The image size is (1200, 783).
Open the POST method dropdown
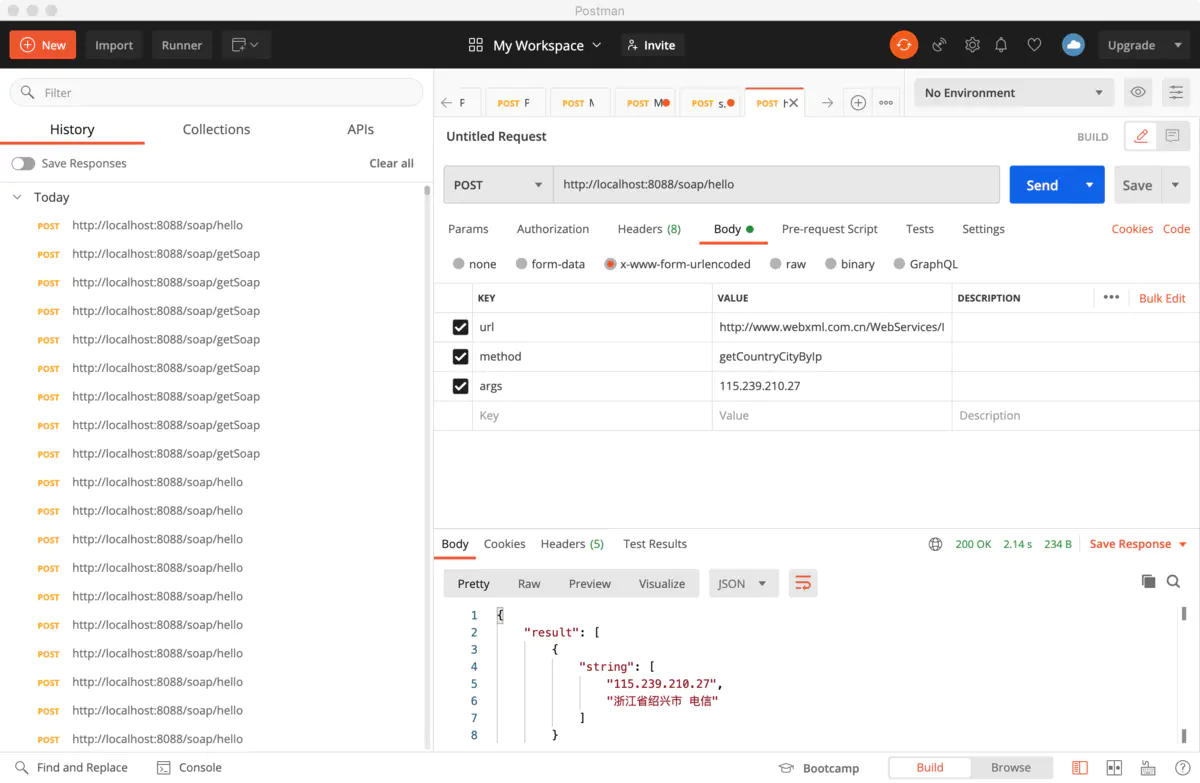(498, 185)
